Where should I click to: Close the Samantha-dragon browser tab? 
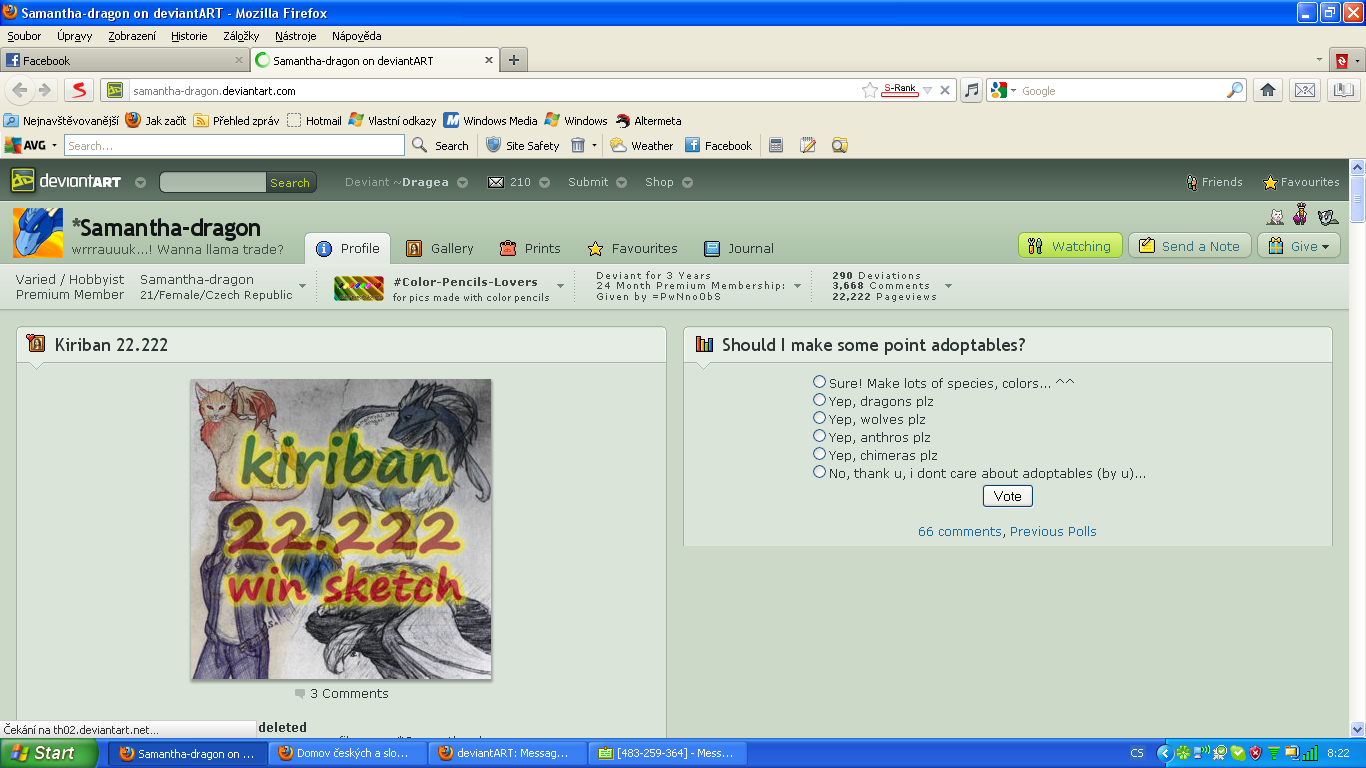(x=489, y=60)
